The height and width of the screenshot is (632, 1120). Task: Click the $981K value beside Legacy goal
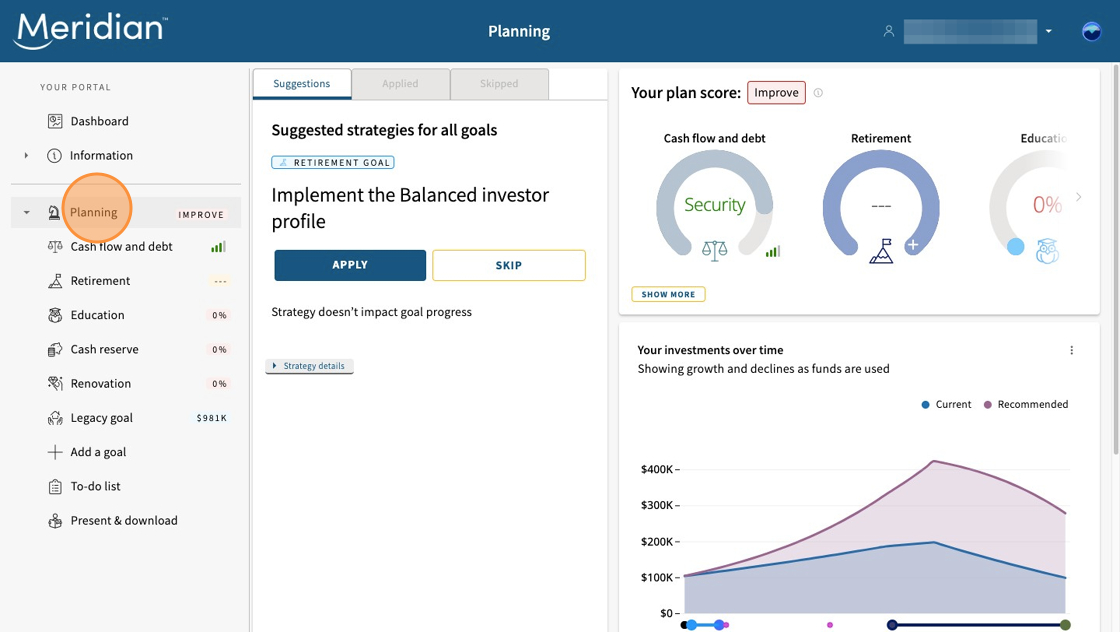[211, 418]
